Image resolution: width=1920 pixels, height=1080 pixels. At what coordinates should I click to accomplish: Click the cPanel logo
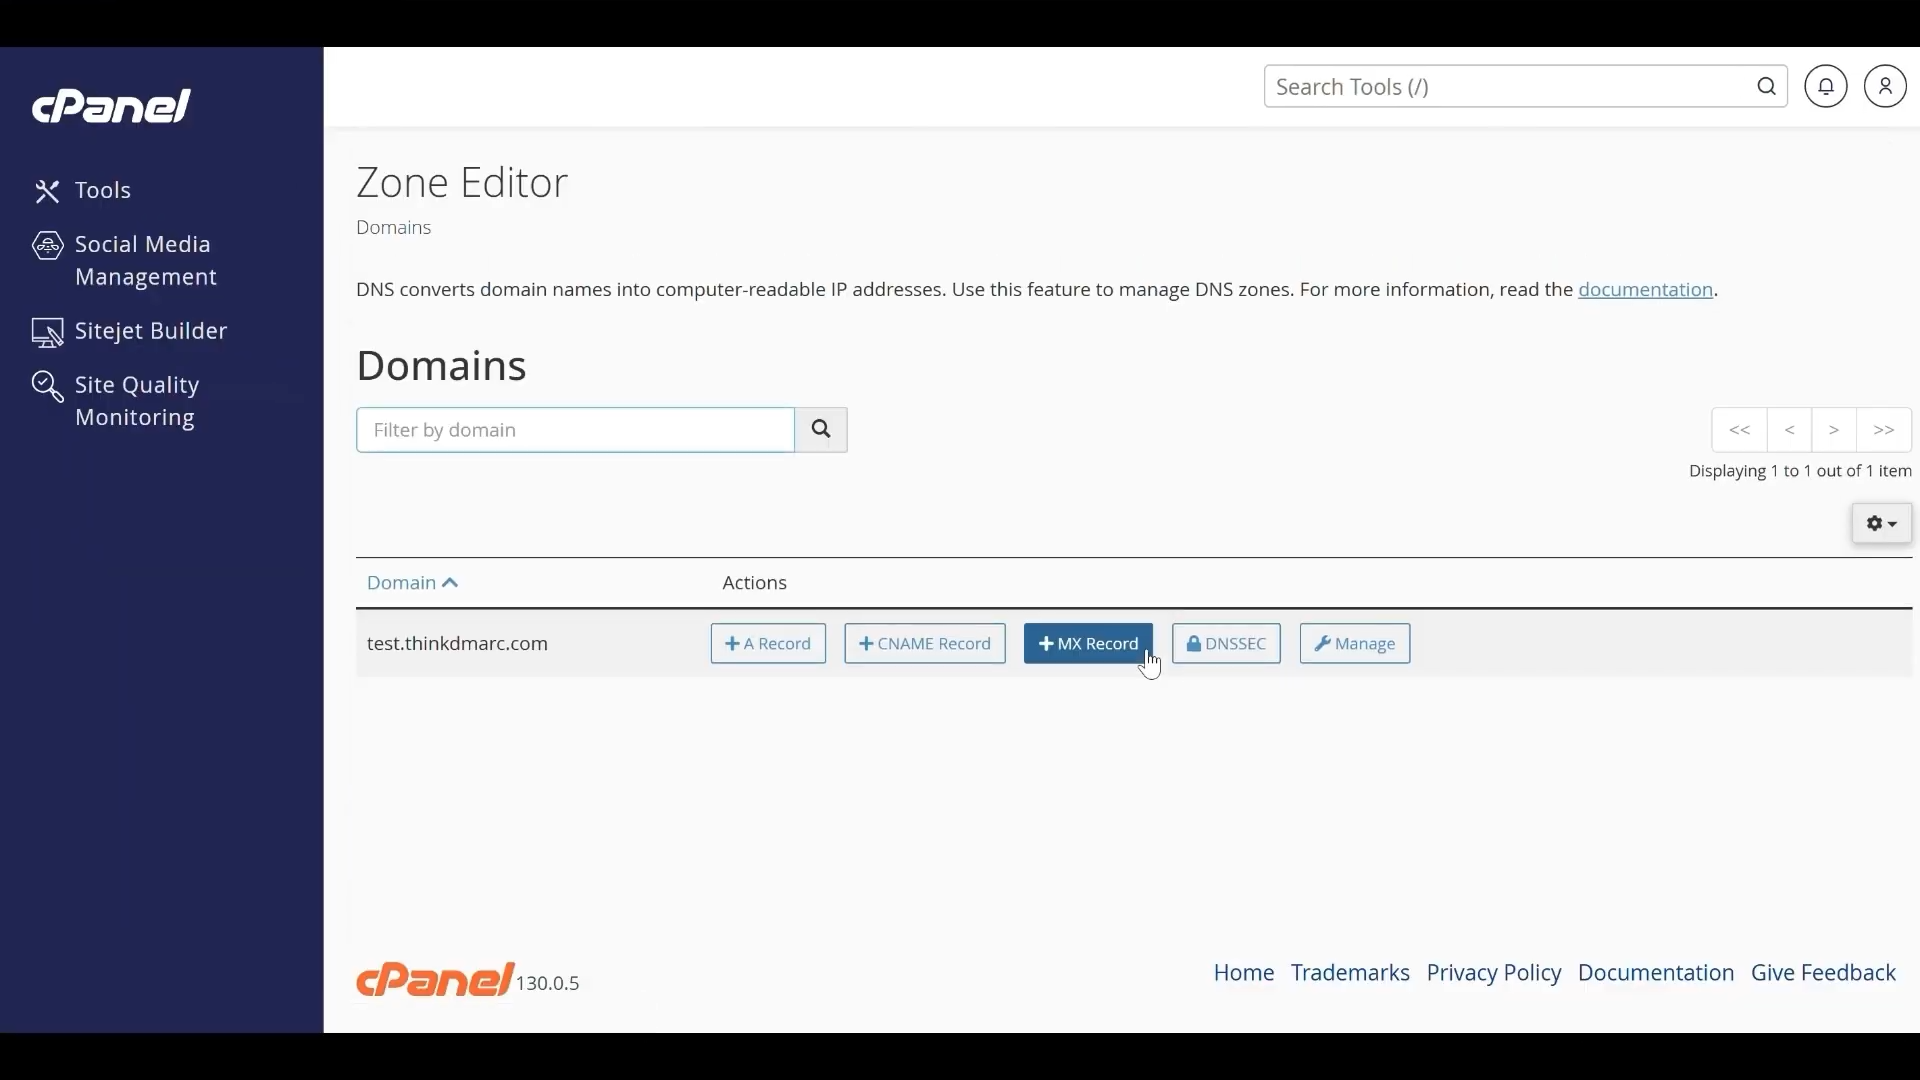(x=112, y=105)
